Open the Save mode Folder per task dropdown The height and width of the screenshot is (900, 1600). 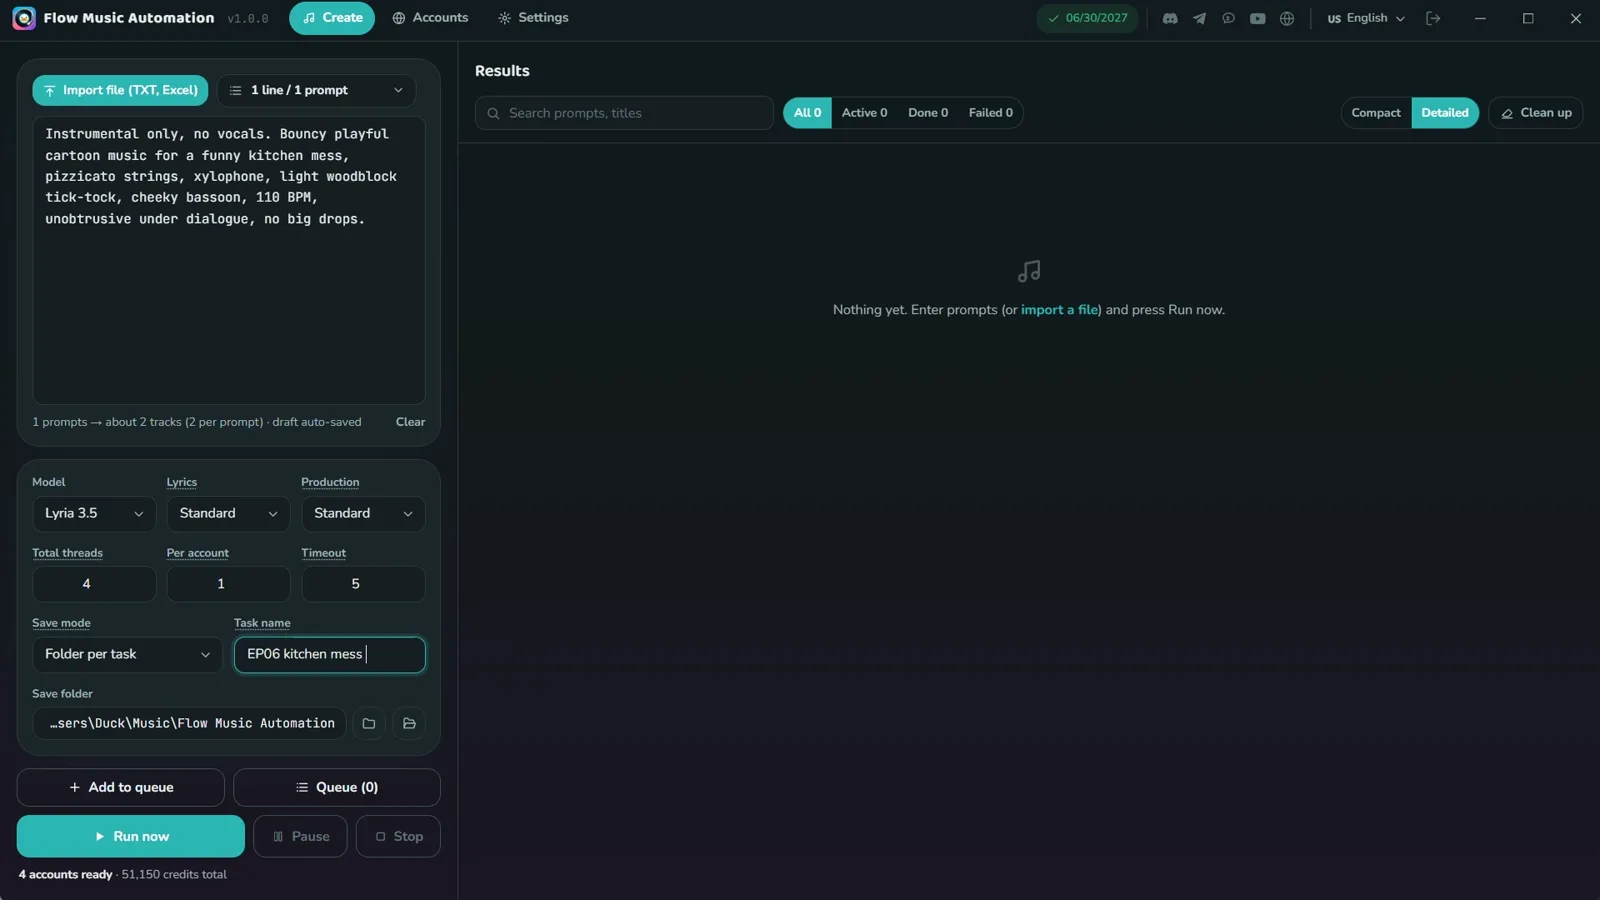(x=127, y=655)
